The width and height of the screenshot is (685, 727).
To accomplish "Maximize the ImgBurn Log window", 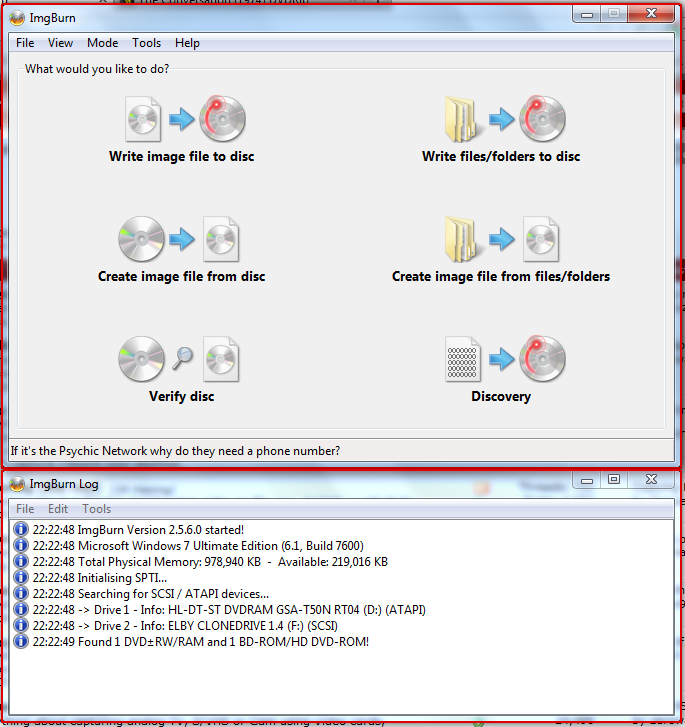I will click(x=614, y=479).
